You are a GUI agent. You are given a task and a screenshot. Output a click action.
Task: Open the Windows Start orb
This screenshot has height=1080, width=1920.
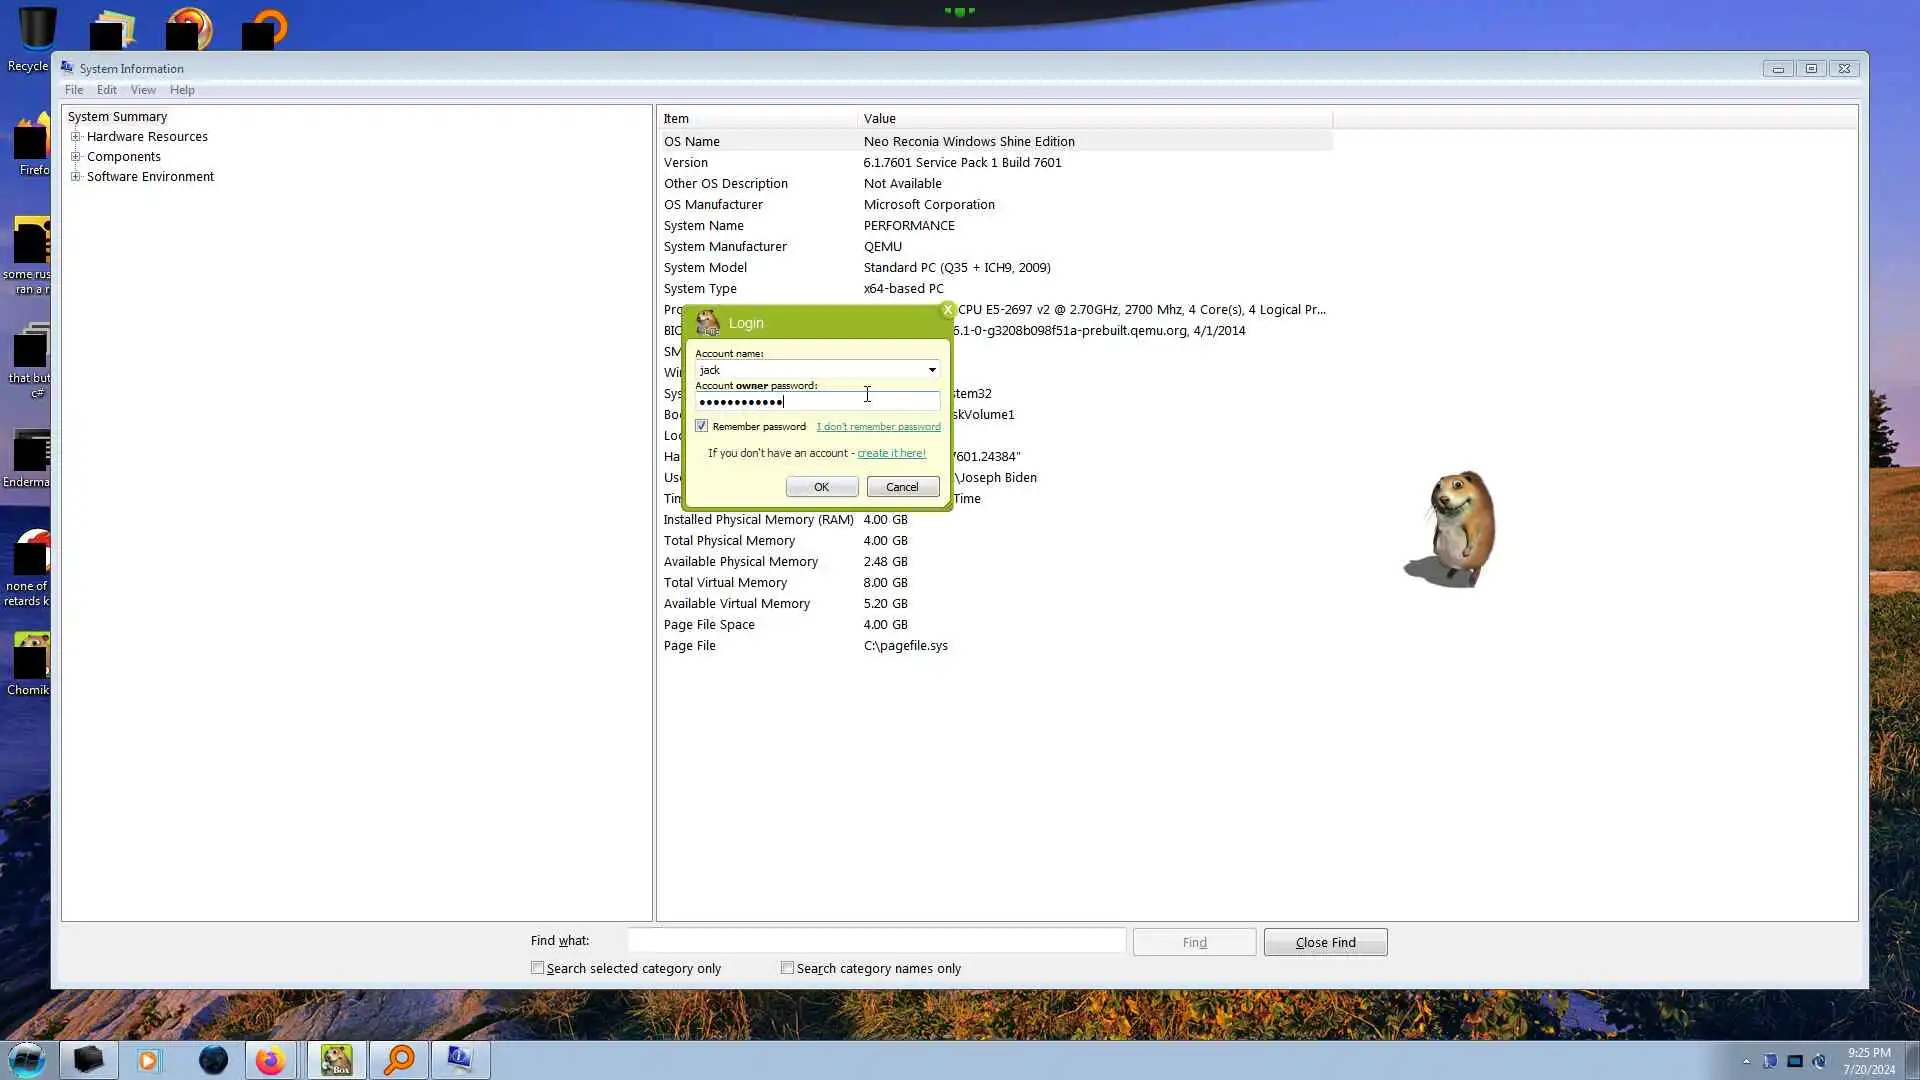coord(27,1060)
